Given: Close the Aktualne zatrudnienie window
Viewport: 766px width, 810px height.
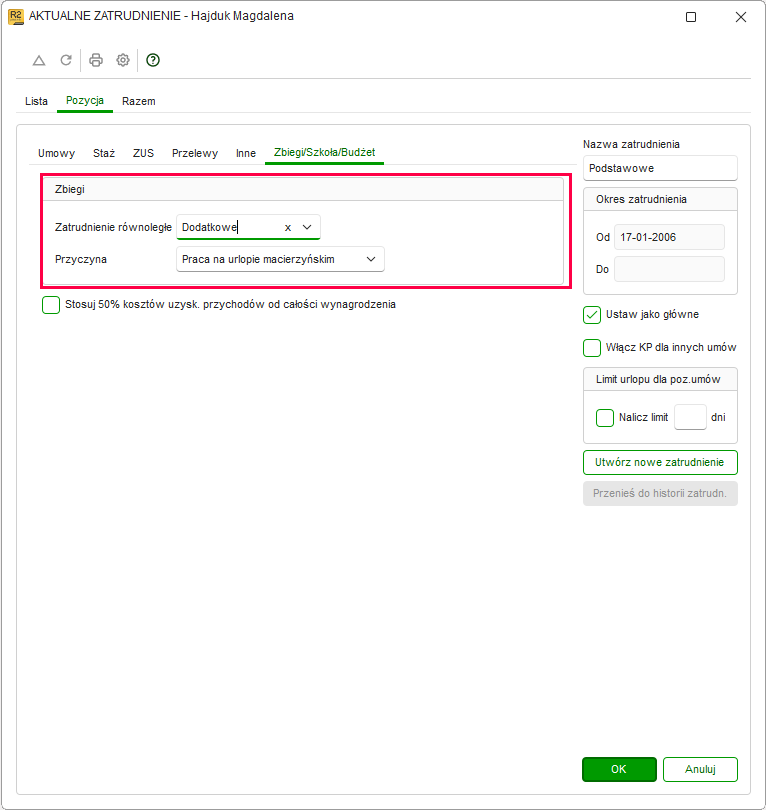Looking at the screenshot, I should click(x=741, y=17).
